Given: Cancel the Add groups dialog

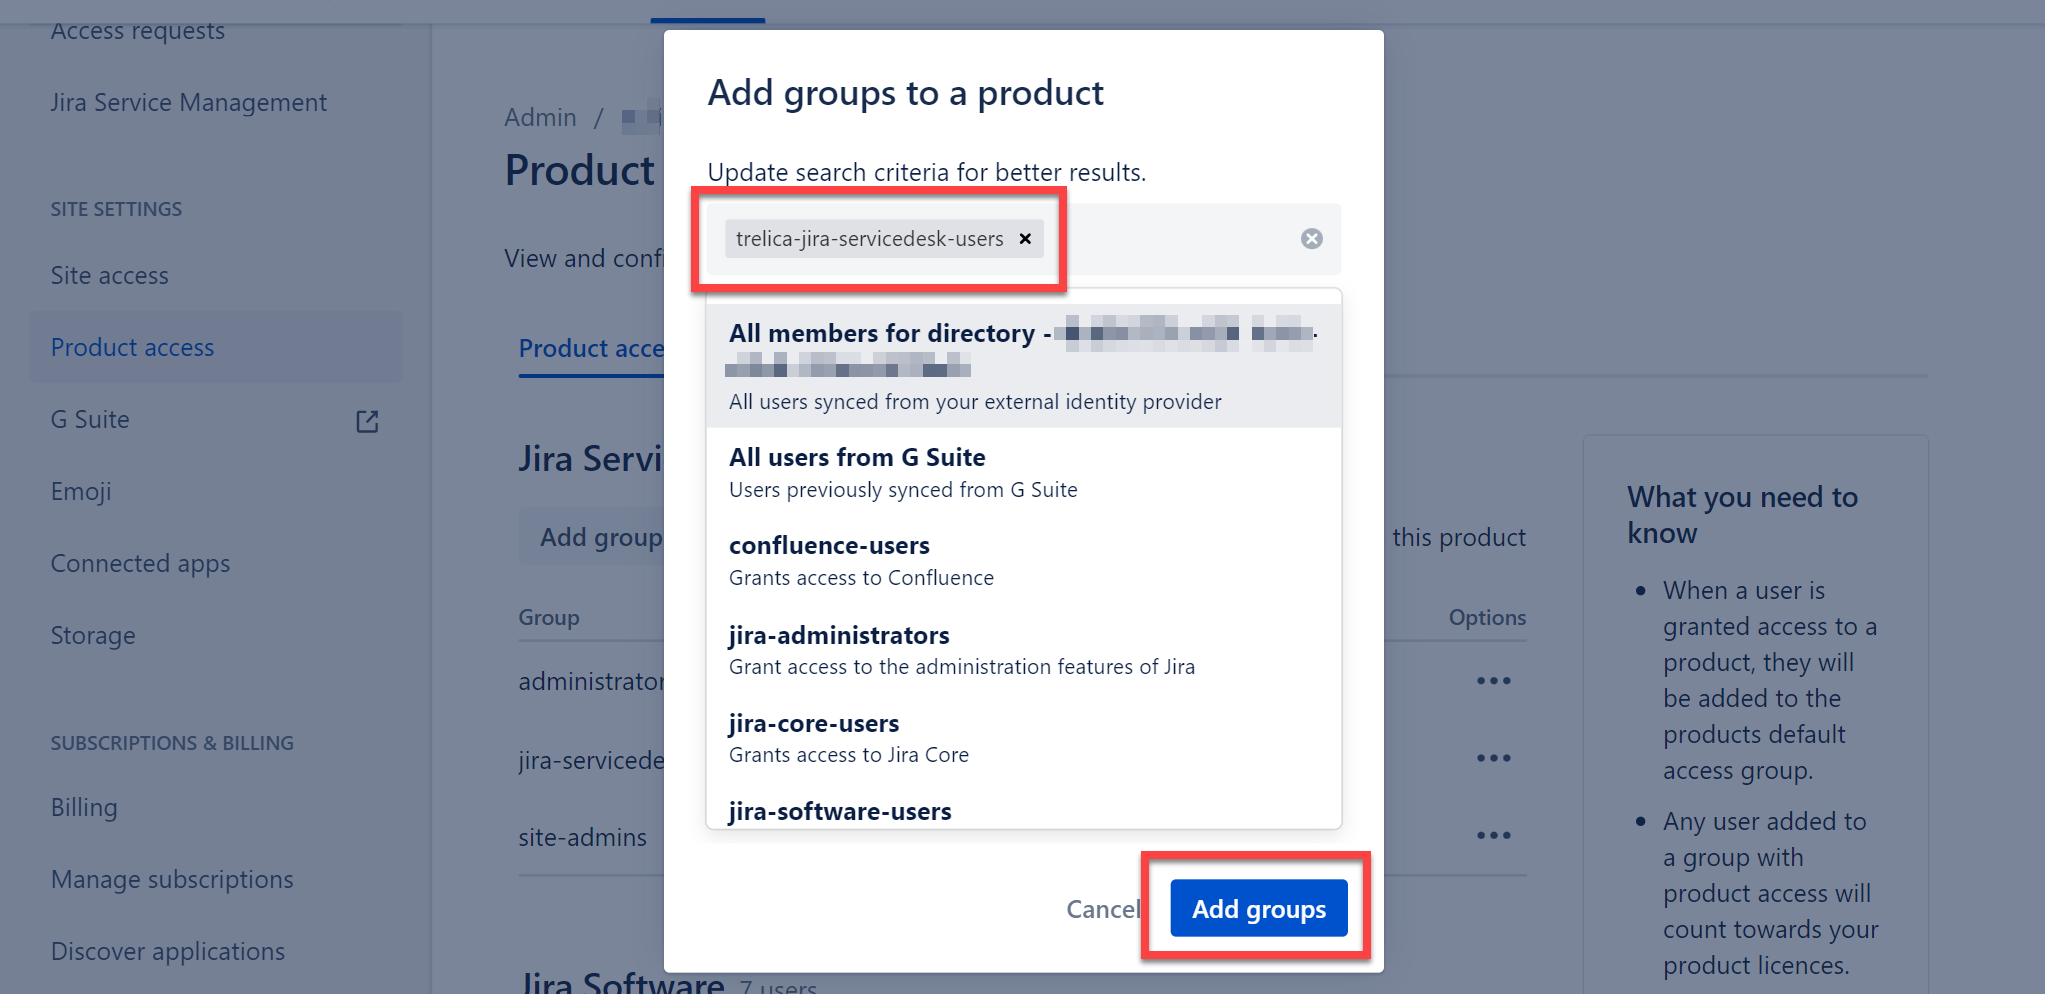Looking at the screenshot, I should pos(1102,909).
